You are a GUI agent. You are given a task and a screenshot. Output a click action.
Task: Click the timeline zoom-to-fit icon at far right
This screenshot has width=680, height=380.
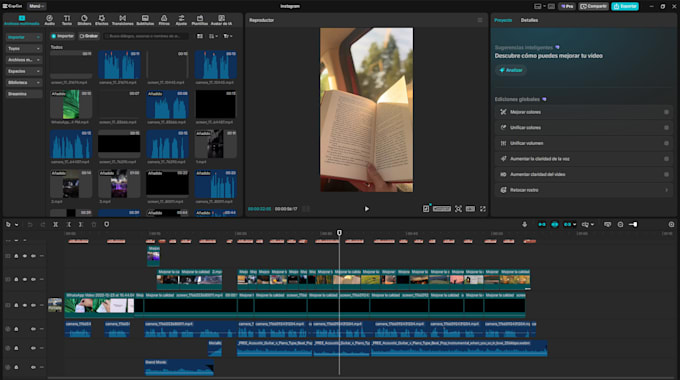[x=671, y=224]
